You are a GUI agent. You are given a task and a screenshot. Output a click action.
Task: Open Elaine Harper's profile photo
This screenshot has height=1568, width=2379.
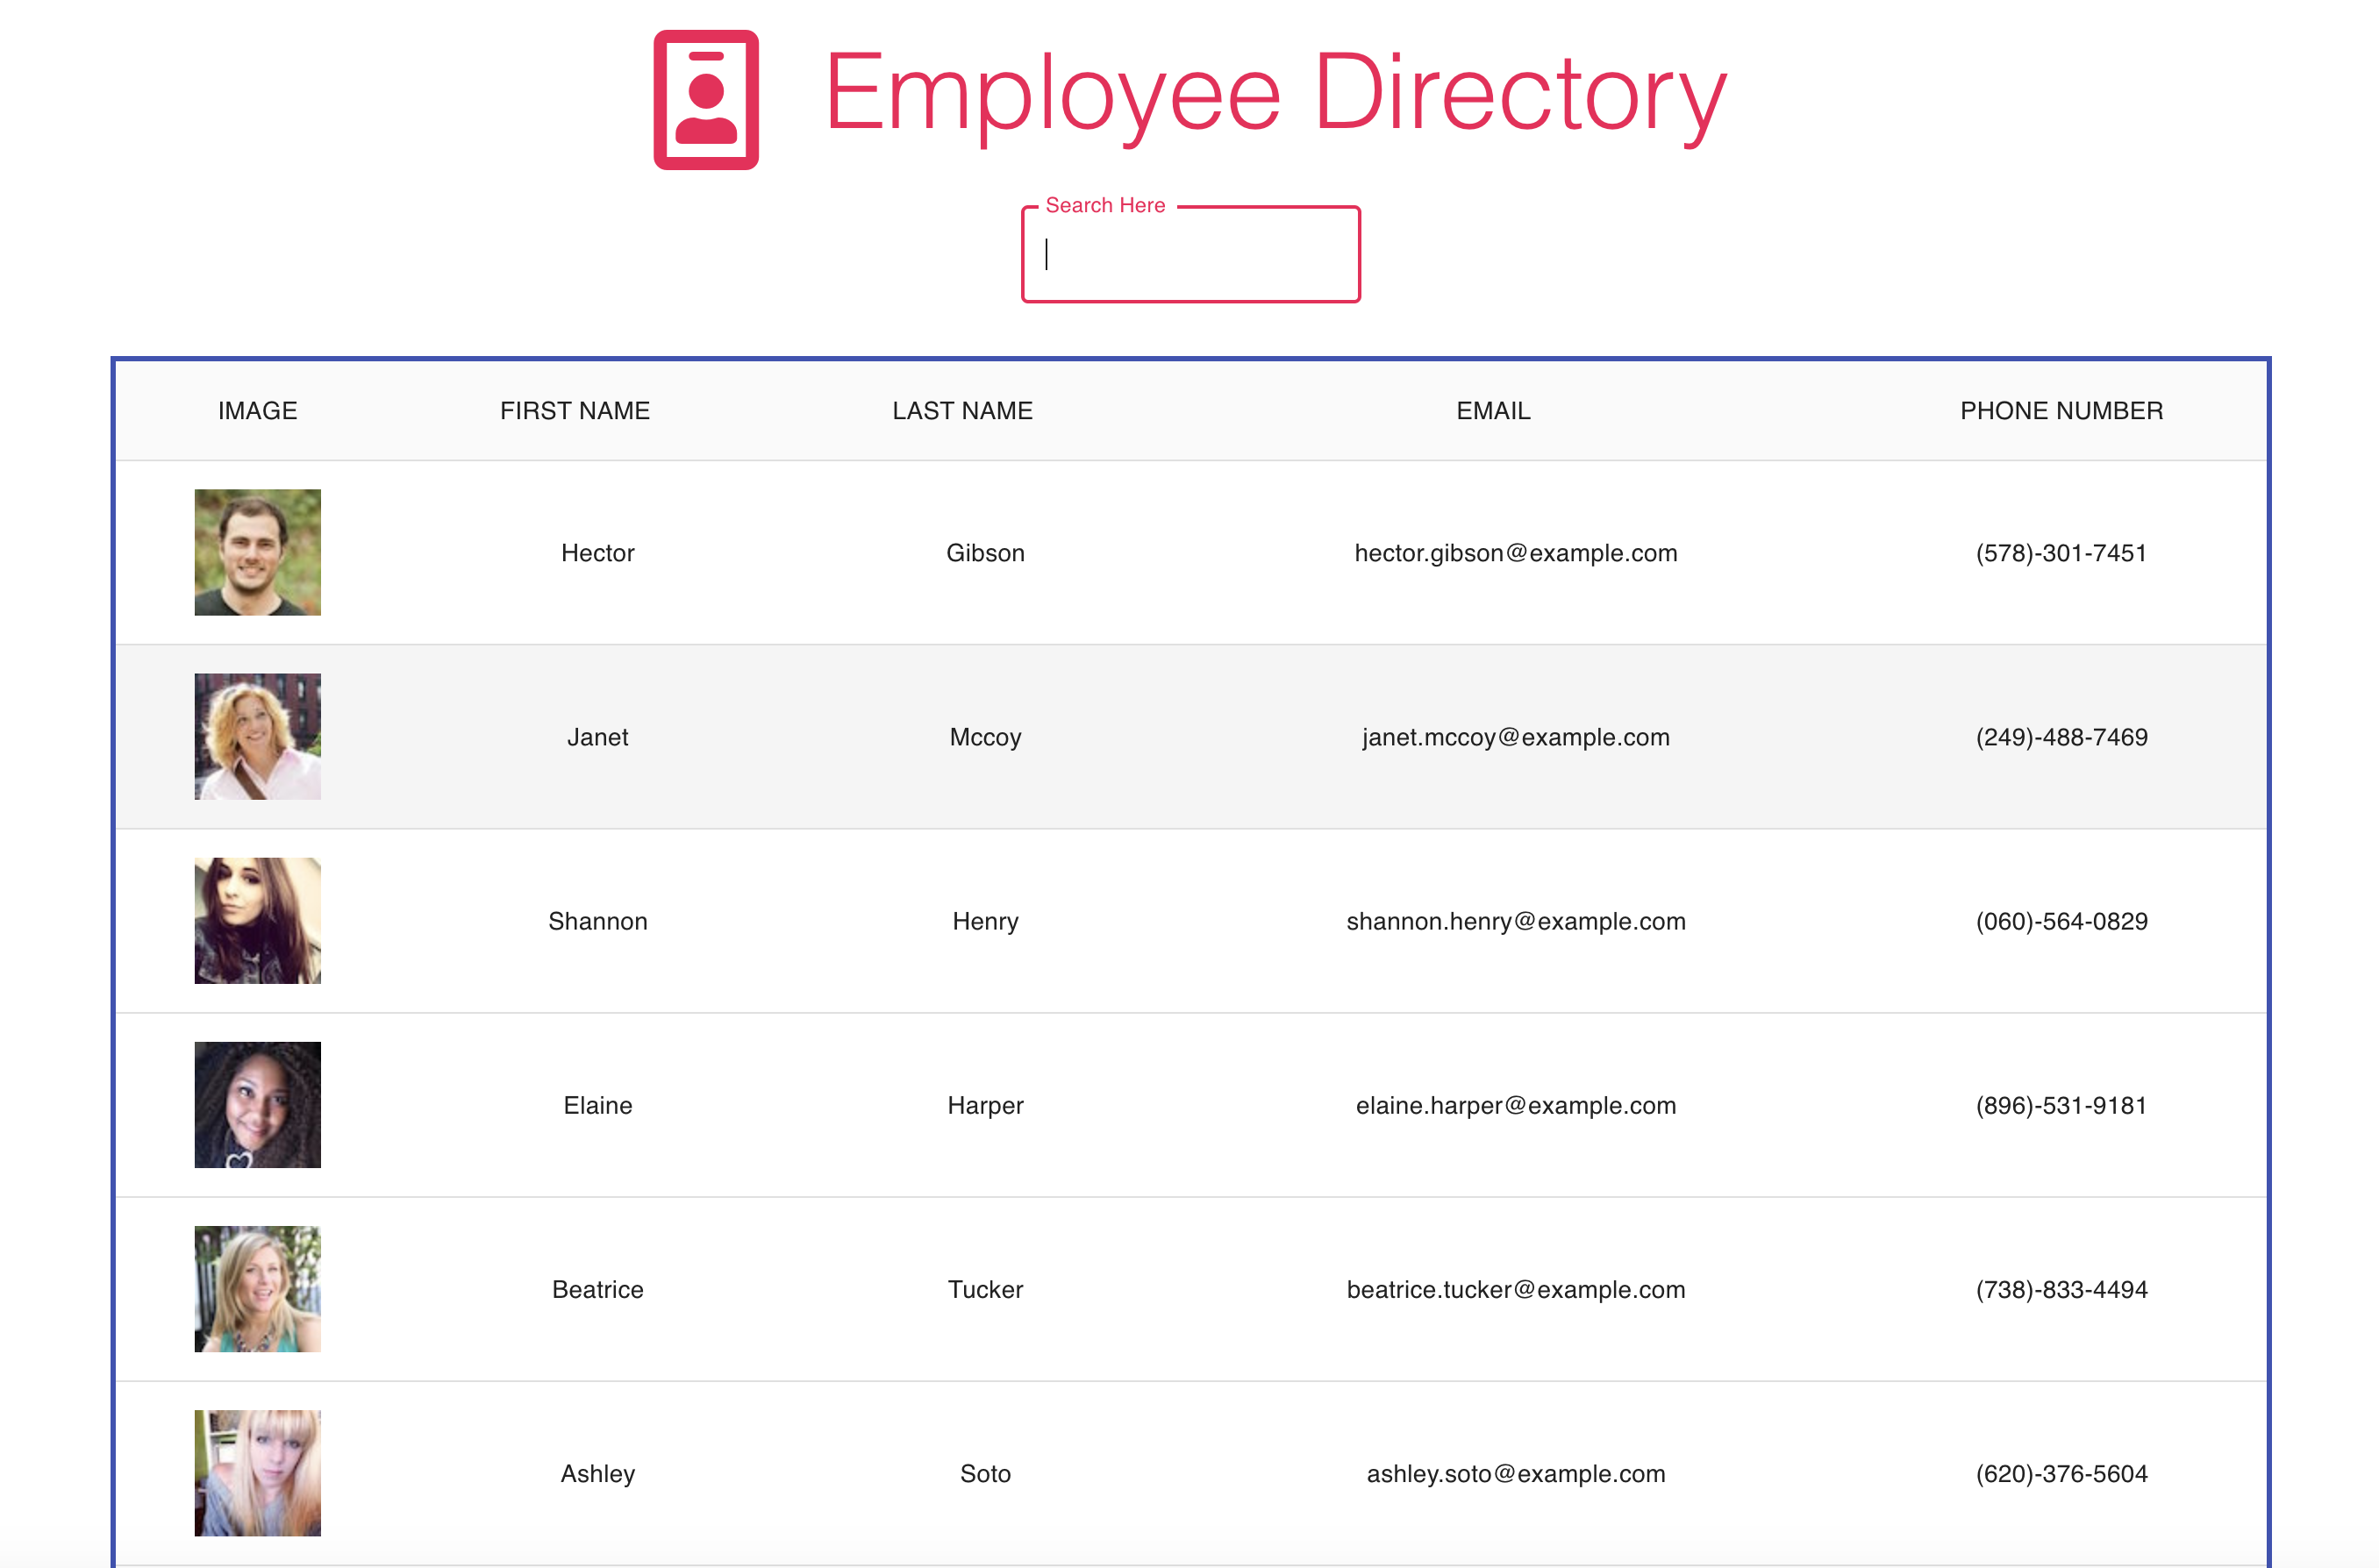point(256,1104)
